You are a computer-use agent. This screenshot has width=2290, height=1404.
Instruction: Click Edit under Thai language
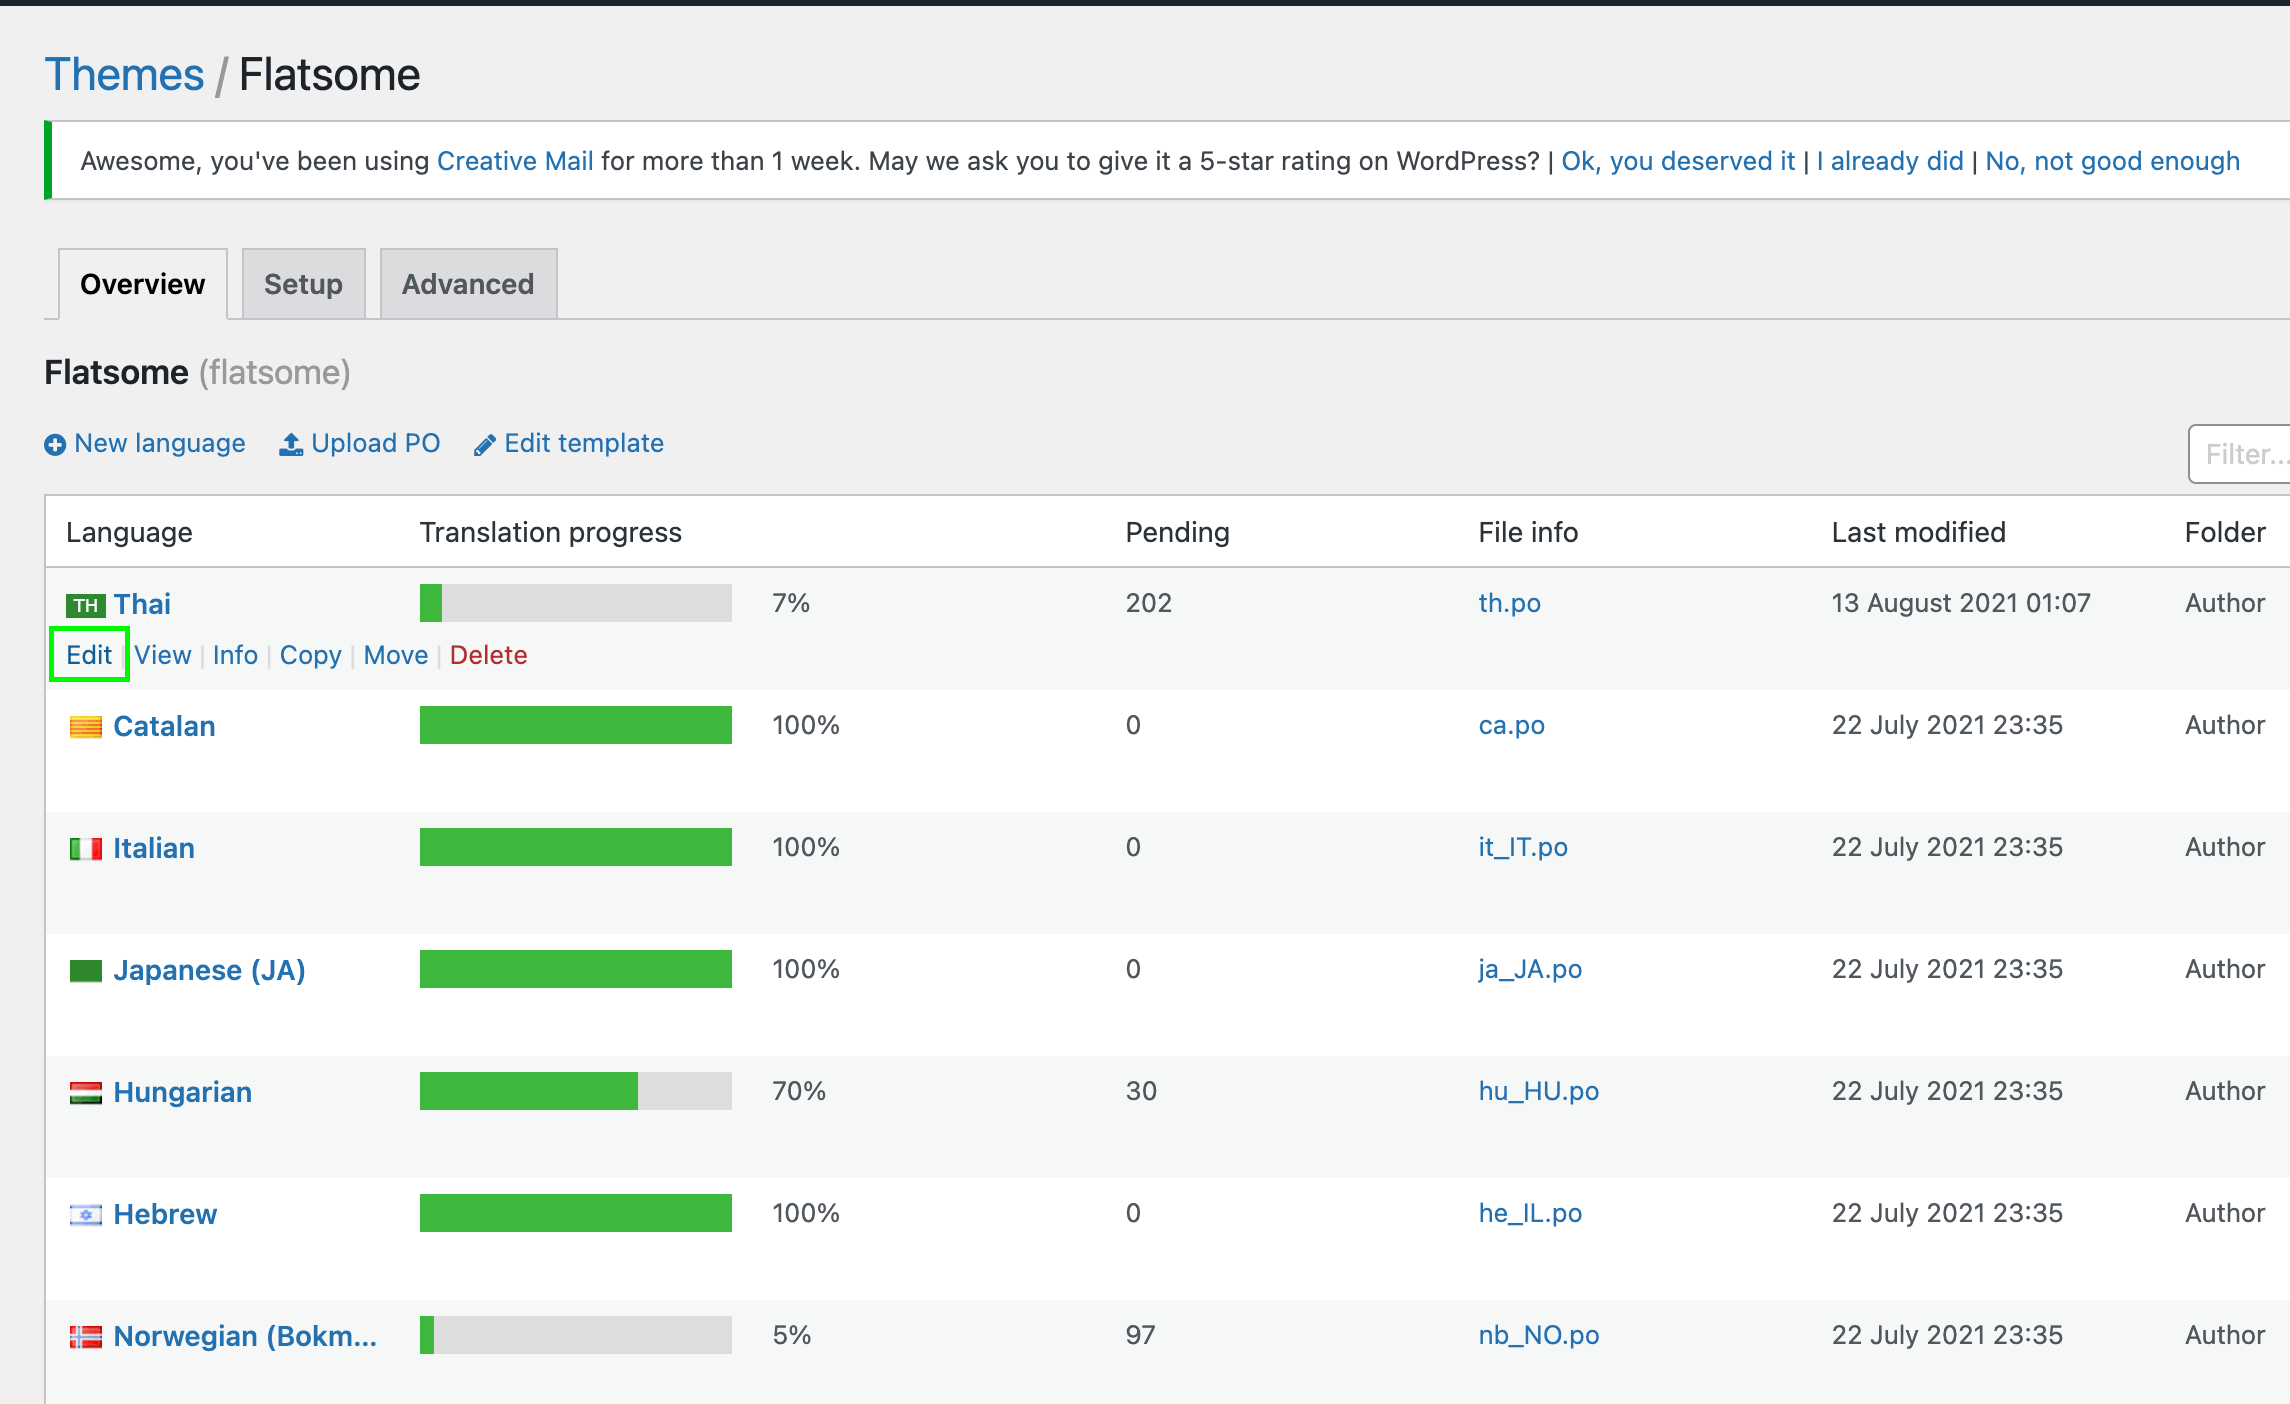(x=89, y=655)
